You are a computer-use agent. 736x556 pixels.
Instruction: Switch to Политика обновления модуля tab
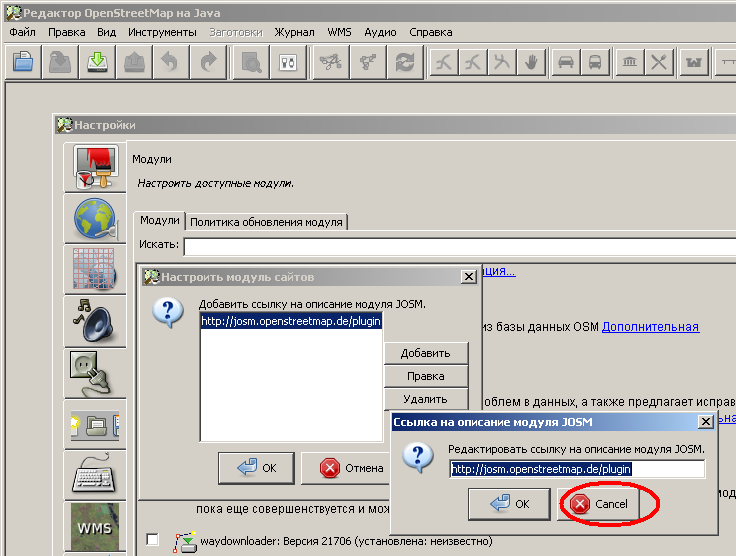pos(266,222)
